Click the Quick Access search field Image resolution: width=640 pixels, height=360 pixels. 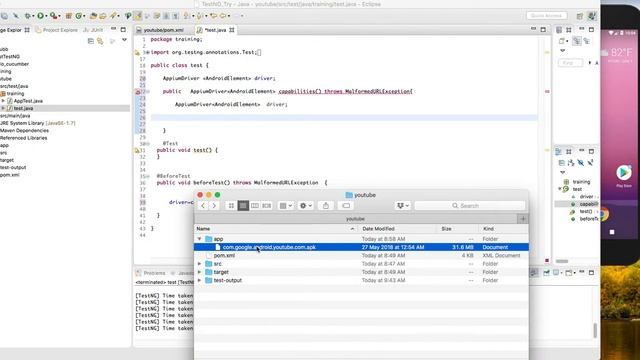[x=547, y=16]
